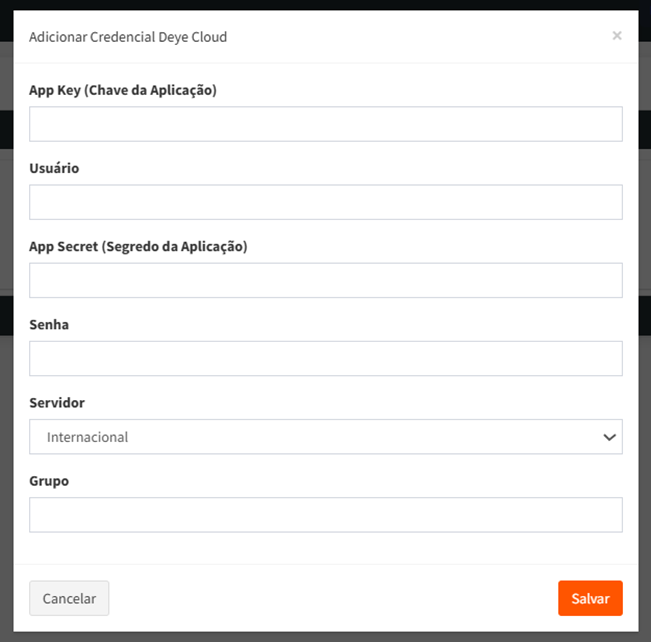Click the 'App Key (Chave da Aplicação)' label

pos(123,90)
